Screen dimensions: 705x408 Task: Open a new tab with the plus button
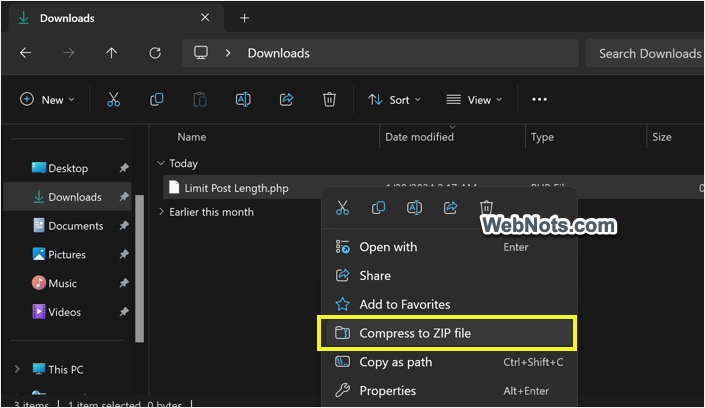click(x=244, y=18)
